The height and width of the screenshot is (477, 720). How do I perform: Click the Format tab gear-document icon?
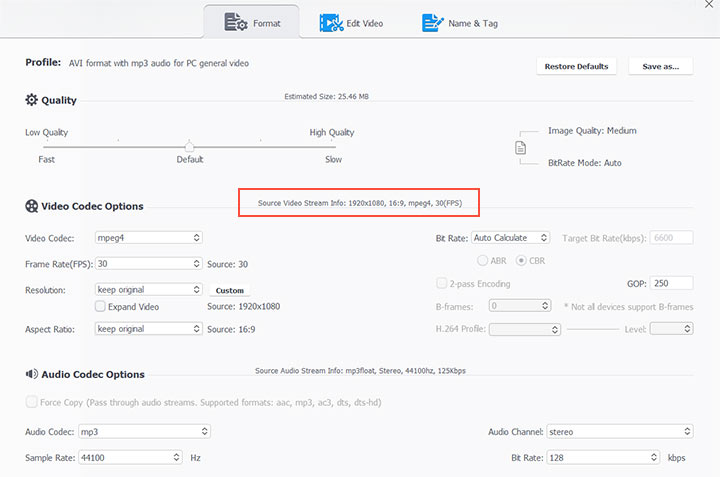236,22
